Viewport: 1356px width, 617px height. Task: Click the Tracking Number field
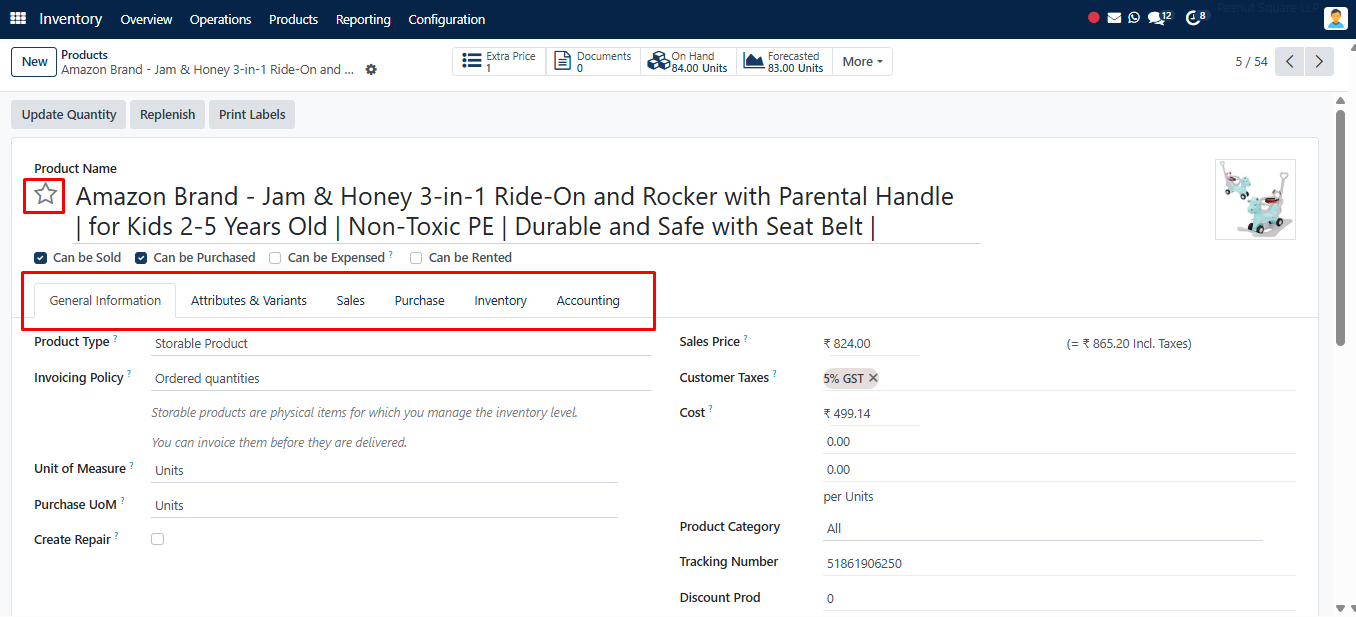point(1059,563)
